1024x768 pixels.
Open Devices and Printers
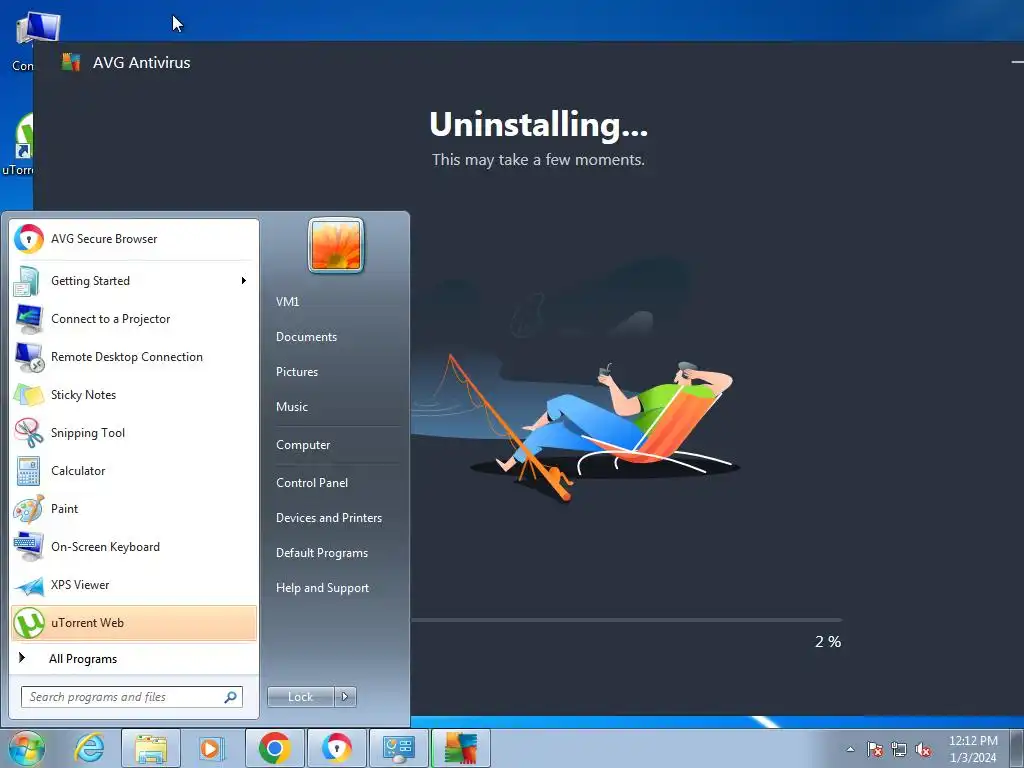click(329, 518)
